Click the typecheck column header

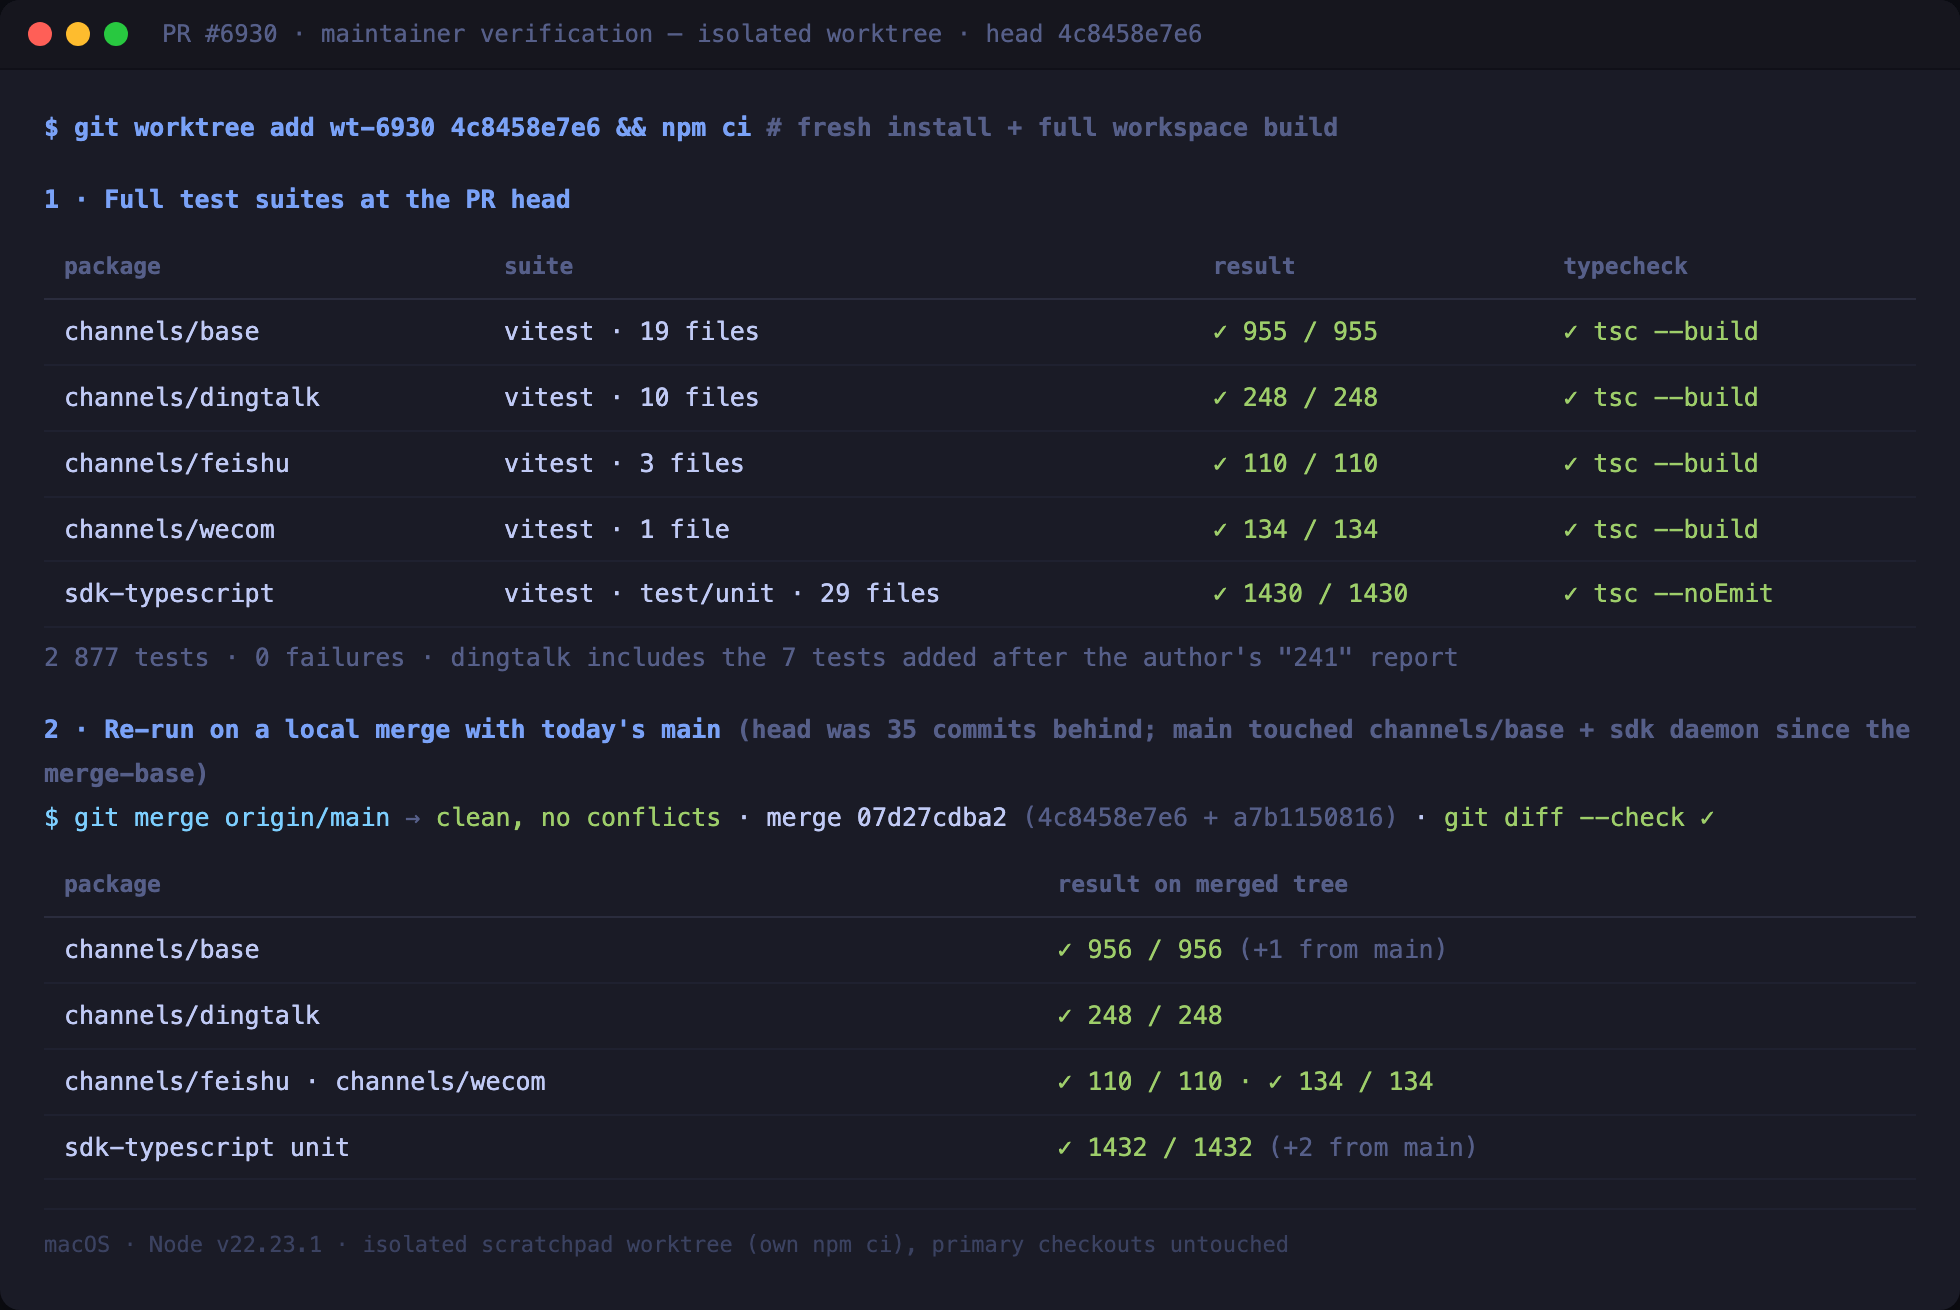[x=1625, y=266]
